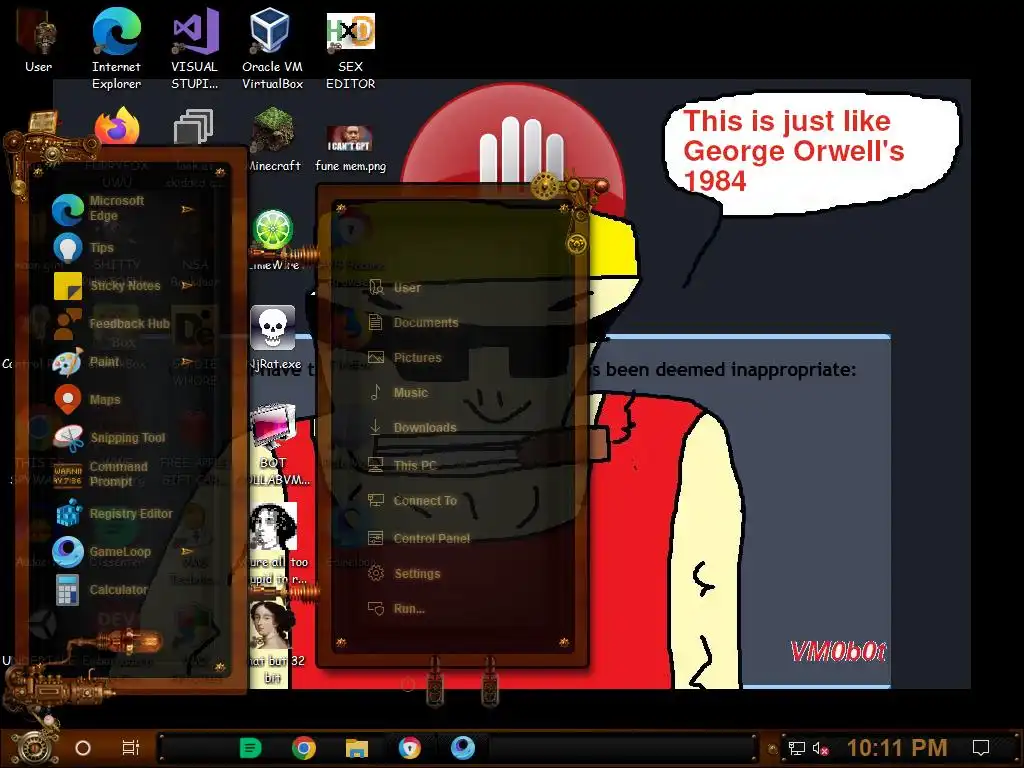The height and width of the screenshot is (768, 1024).
Task: Open Google Chrome from the taskbar
Action: tap(304, 748)
